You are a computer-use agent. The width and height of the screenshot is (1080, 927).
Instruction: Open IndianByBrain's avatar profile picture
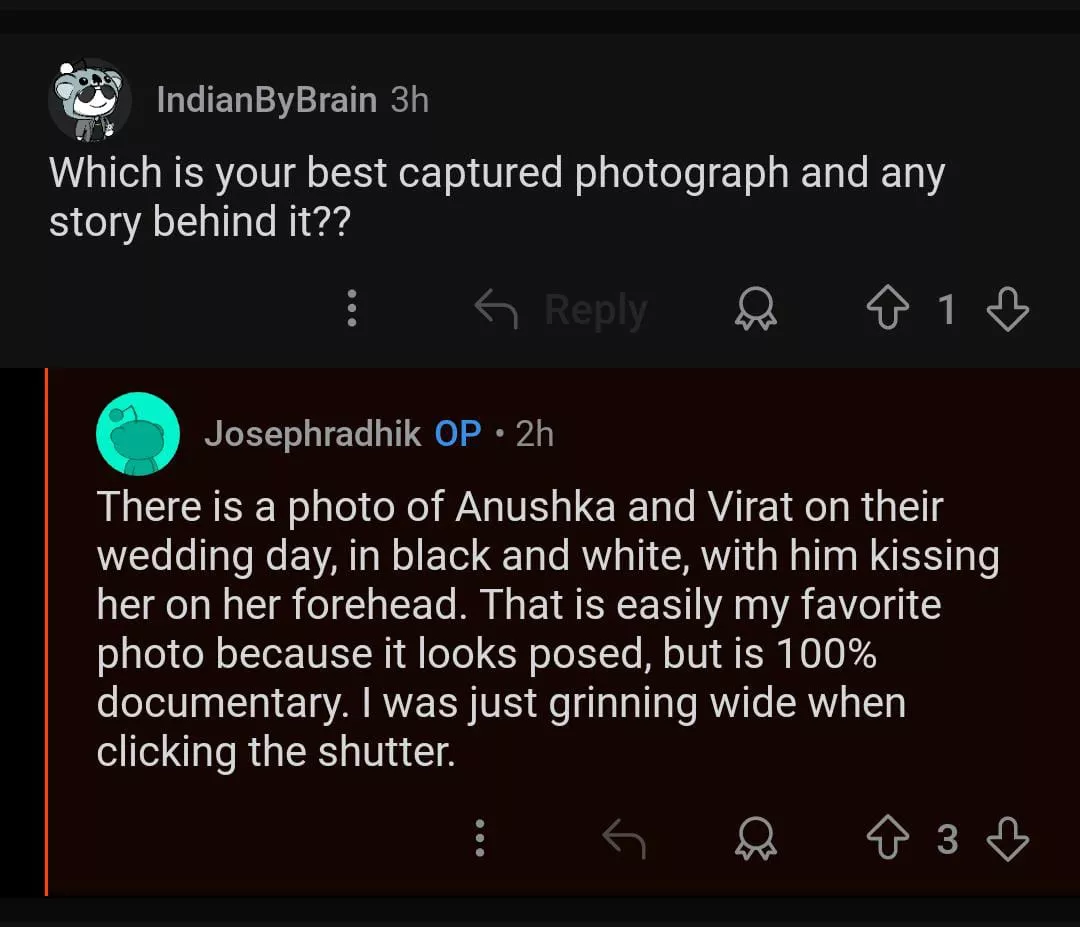pos(90,100)
